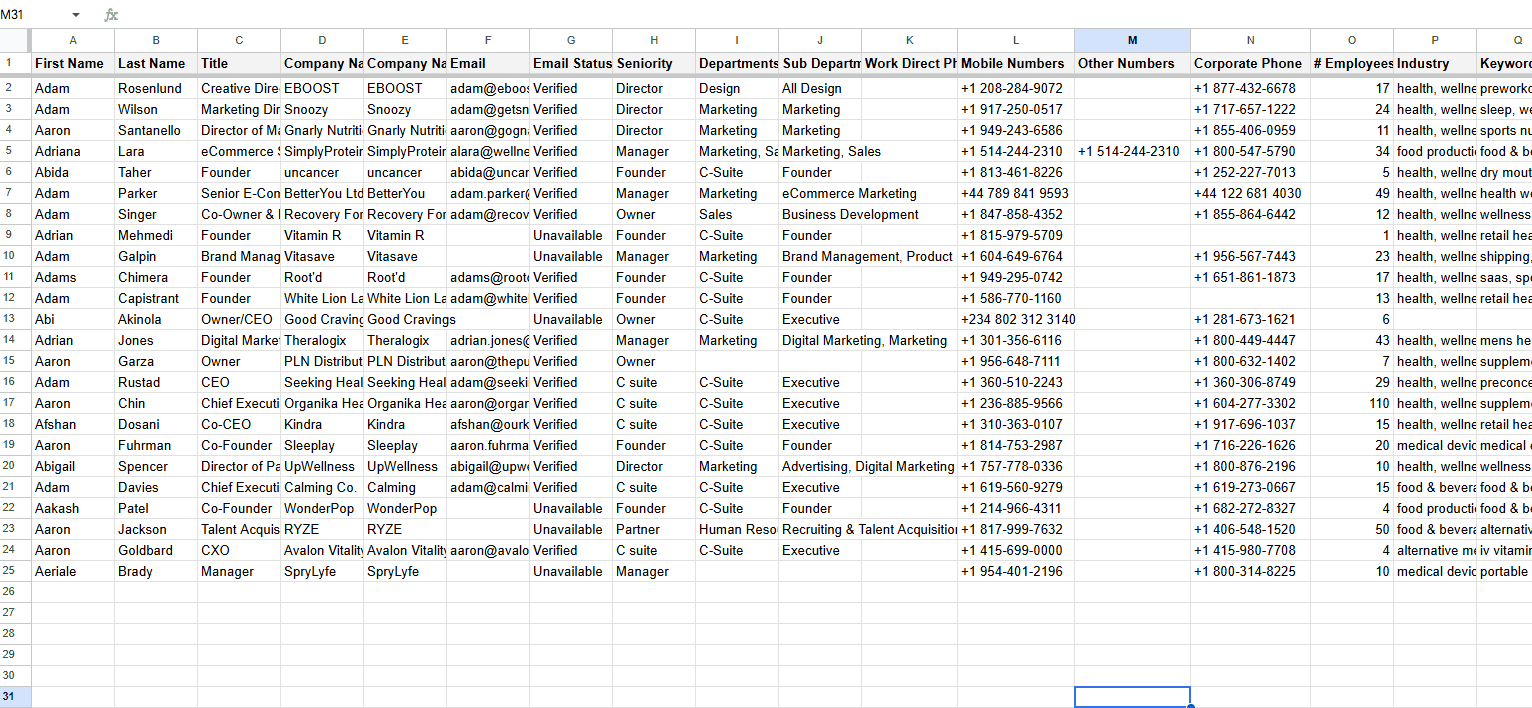Click the Aeriale first name cell
The image size is (1532, 708).
pos(73,571)
